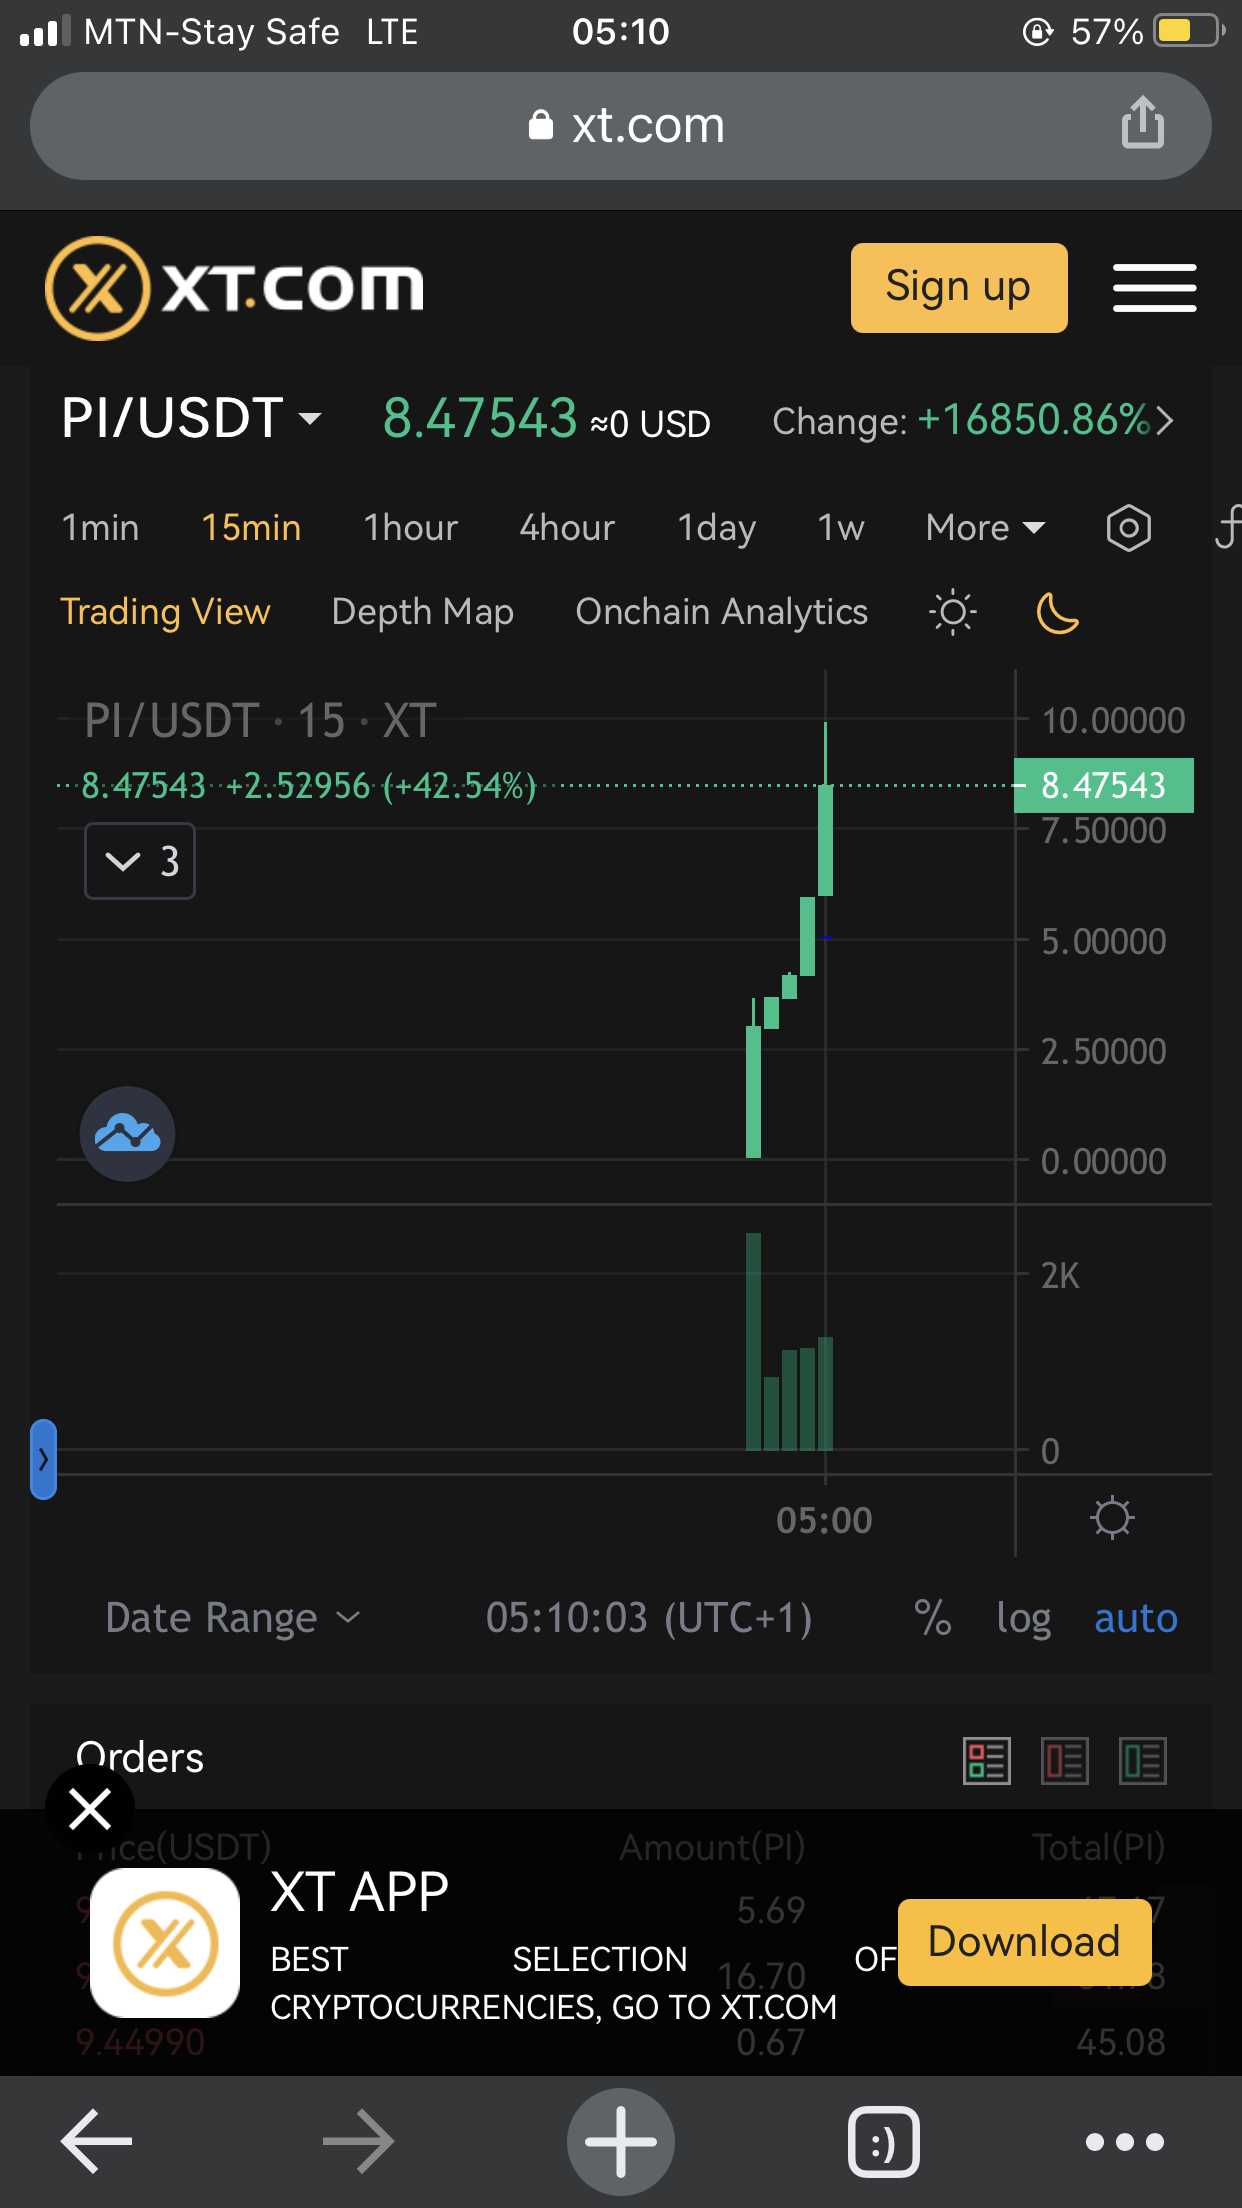Viewport: 1242px width, 2208px height.
Task: Open the PI/USDT pair dropdown
Action: (x=191, y=417)
